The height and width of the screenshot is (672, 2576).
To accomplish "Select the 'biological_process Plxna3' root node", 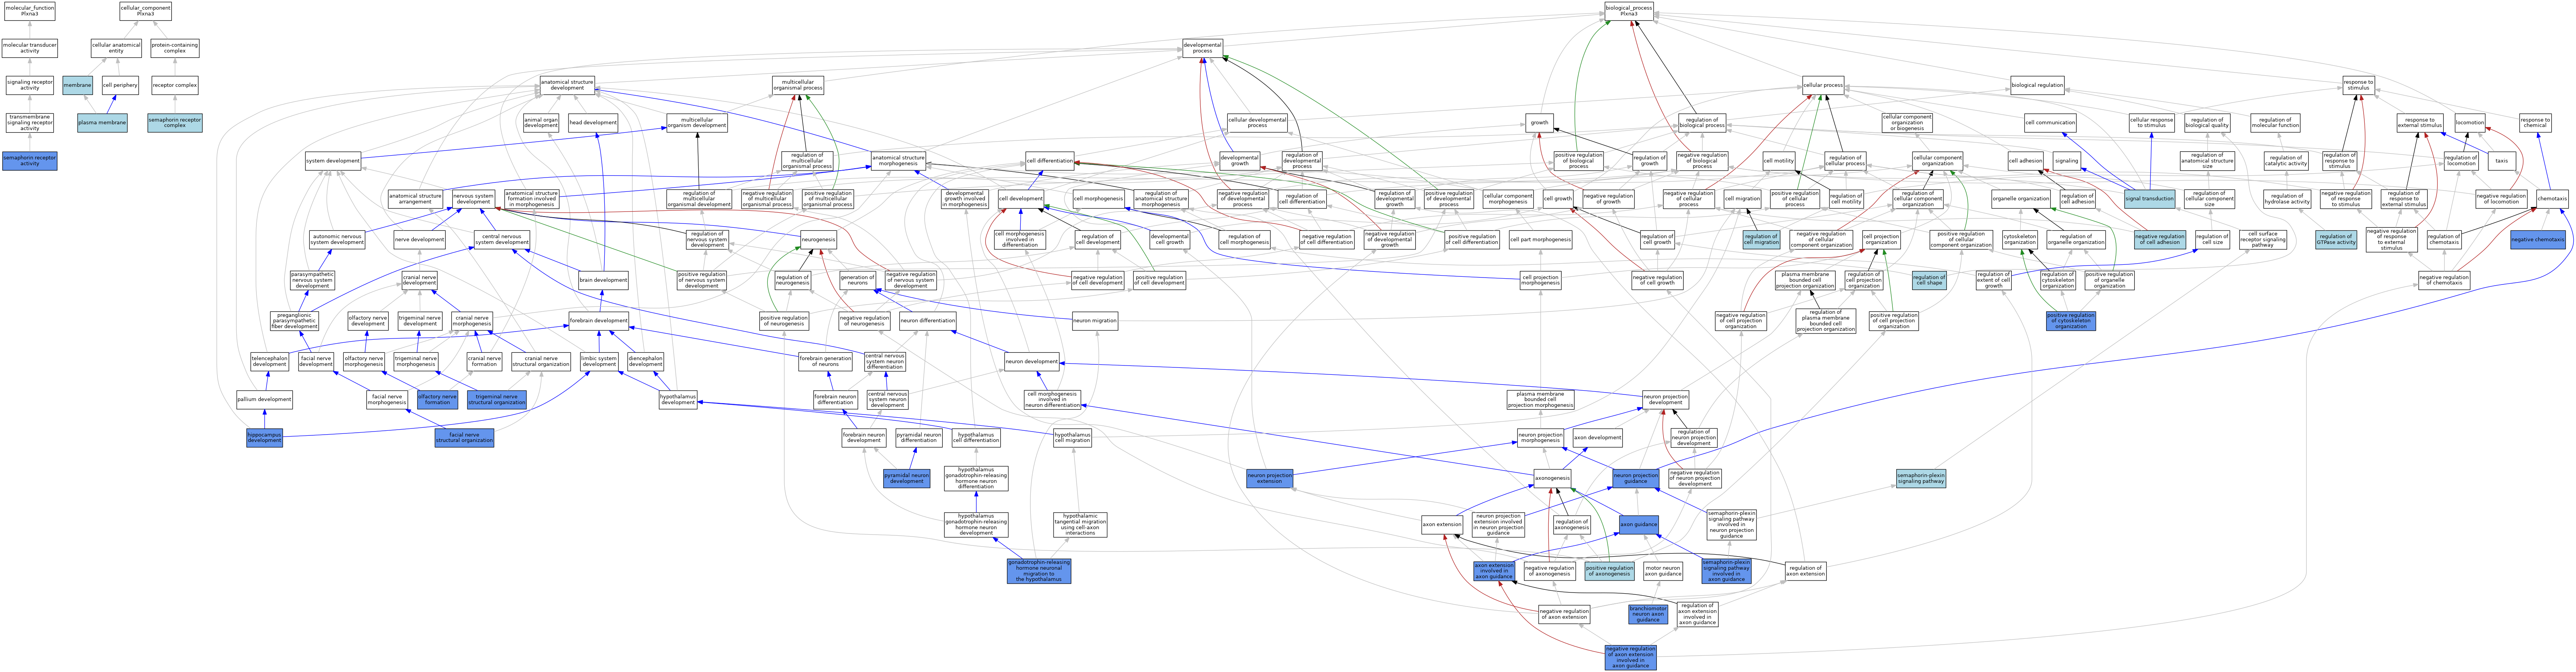I will pyautogui.click(x=1629, y=11).
